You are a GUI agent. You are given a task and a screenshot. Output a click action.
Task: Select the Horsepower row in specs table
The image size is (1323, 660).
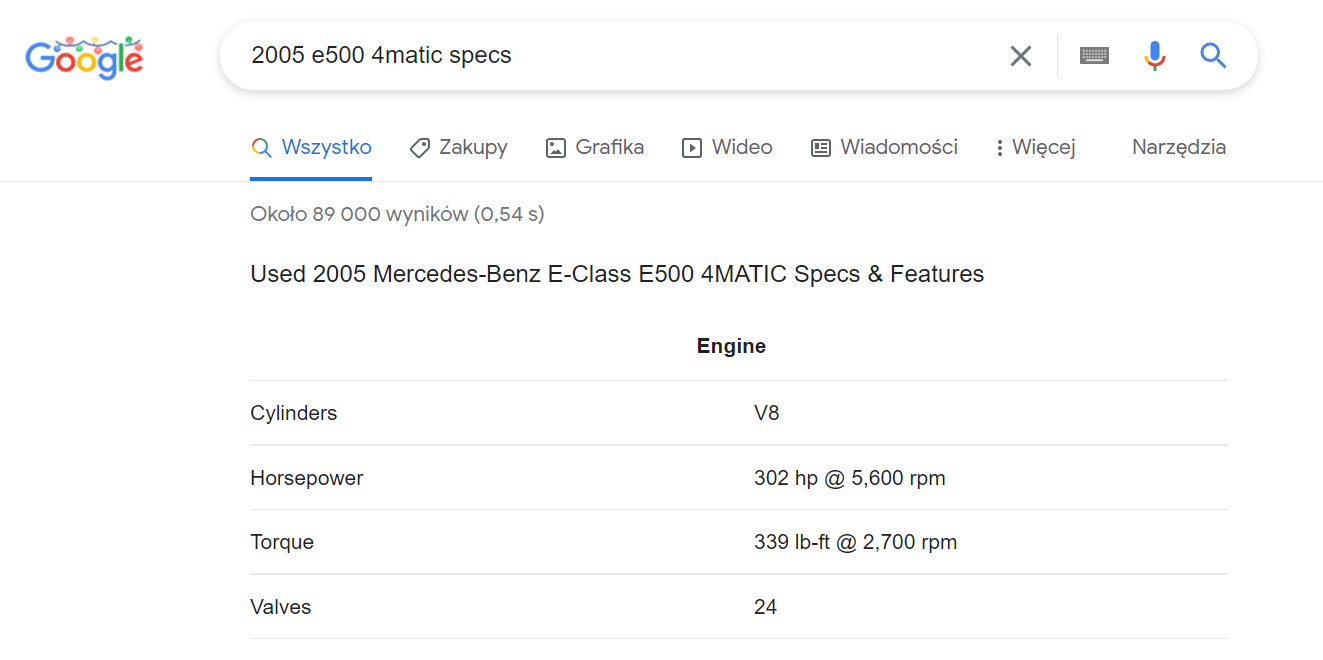coord(307,478)
